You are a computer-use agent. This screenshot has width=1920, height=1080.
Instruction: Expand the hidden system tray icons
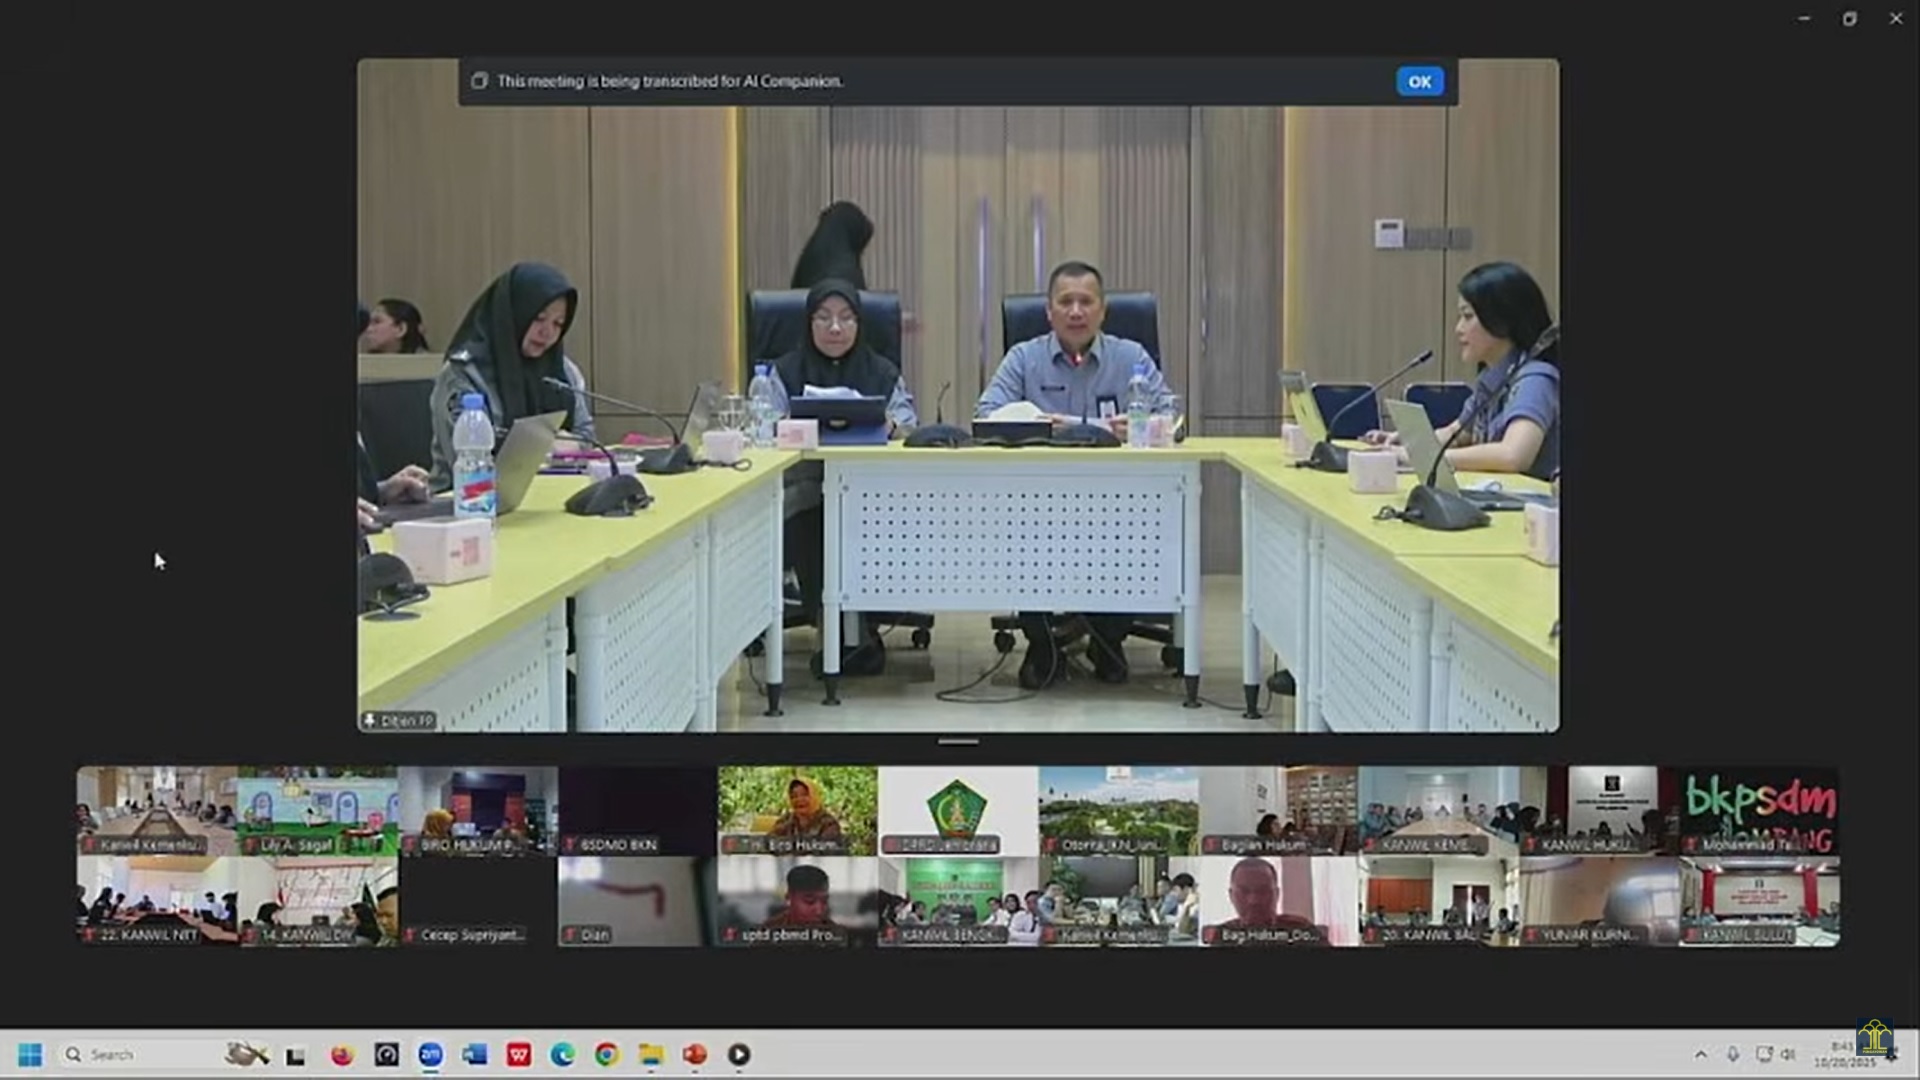coord(1701,1054)
